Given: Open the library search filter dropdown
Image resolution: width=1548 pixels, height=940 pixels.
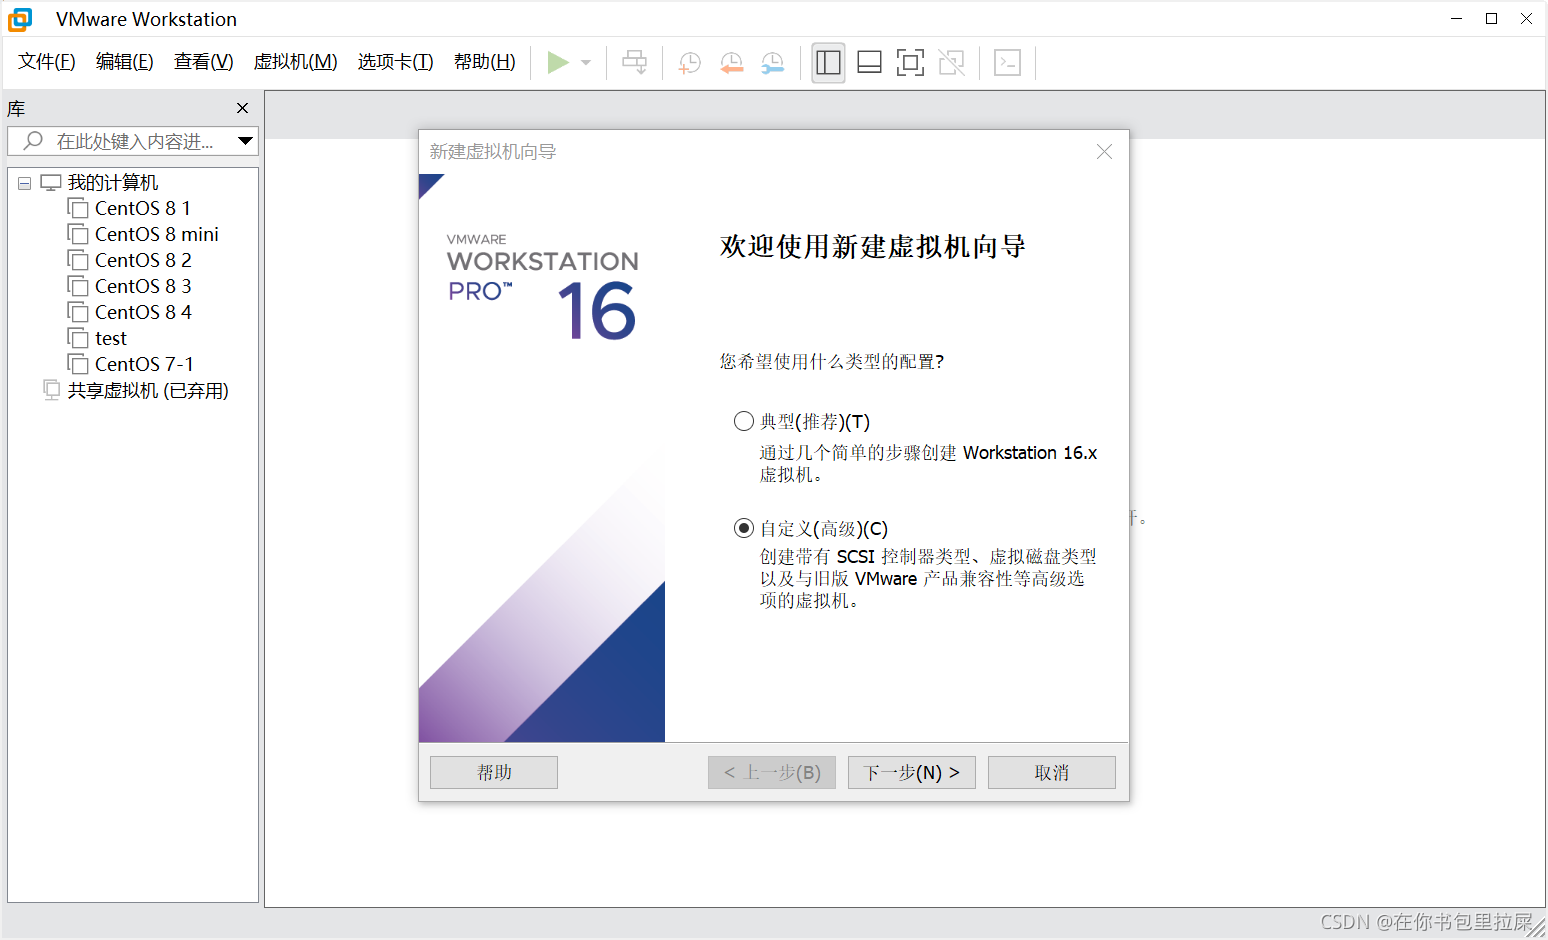Looking at the screenshot, I should (245, 141).
